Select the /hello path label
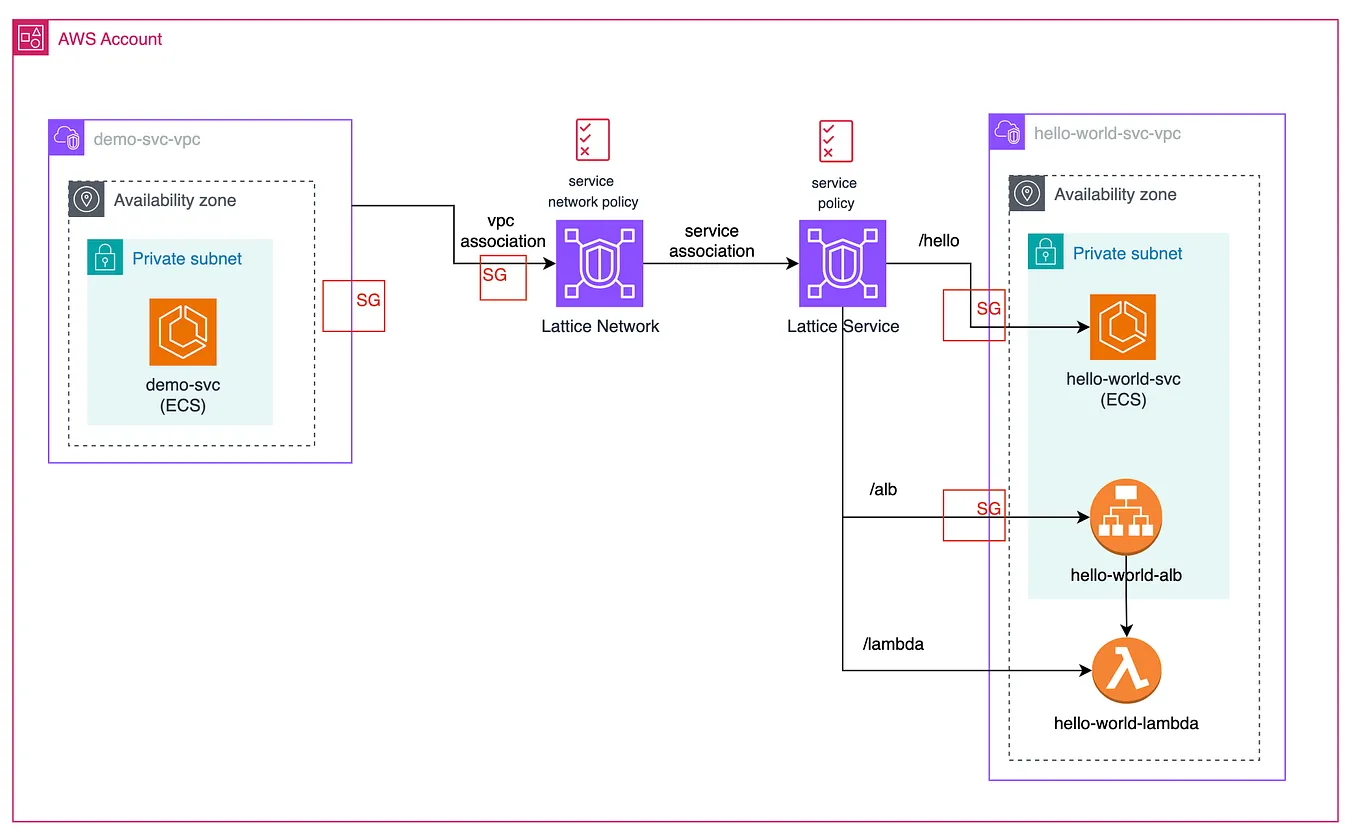Image resolution: width=1358 pixels, height=837 pixels. tap(938, 240)
